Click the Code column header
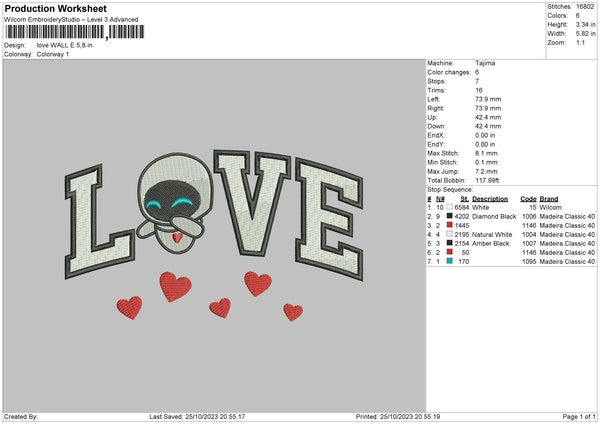 coord(529,198)
